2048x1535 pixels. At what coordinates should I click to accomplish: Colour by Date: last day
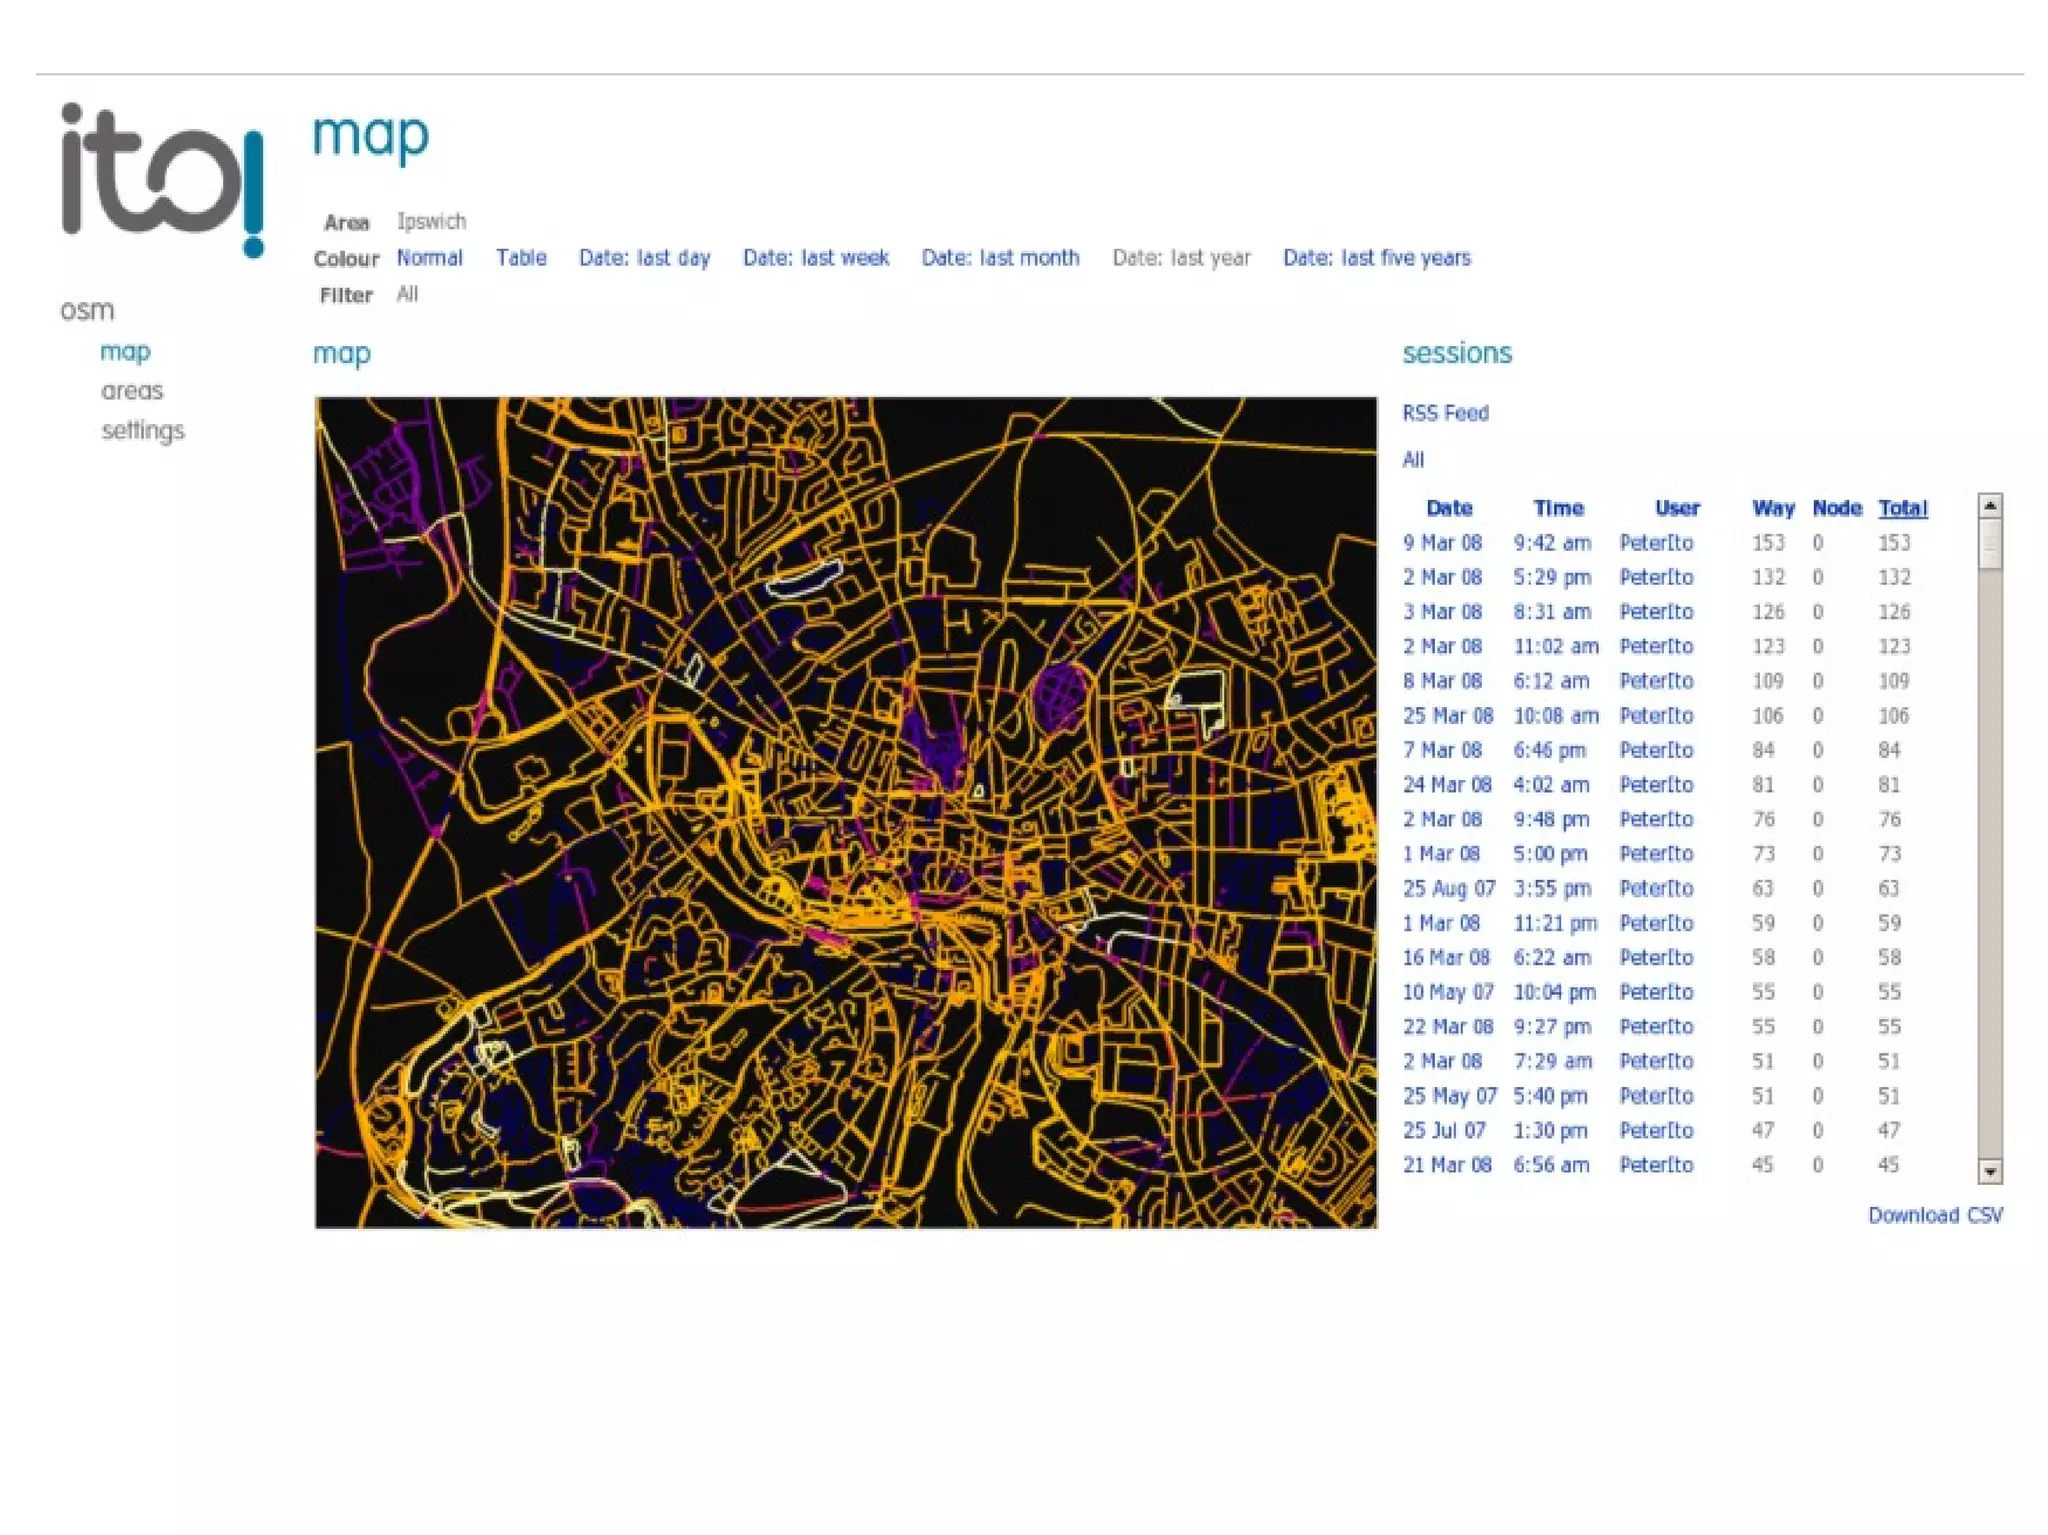point(644,258)
